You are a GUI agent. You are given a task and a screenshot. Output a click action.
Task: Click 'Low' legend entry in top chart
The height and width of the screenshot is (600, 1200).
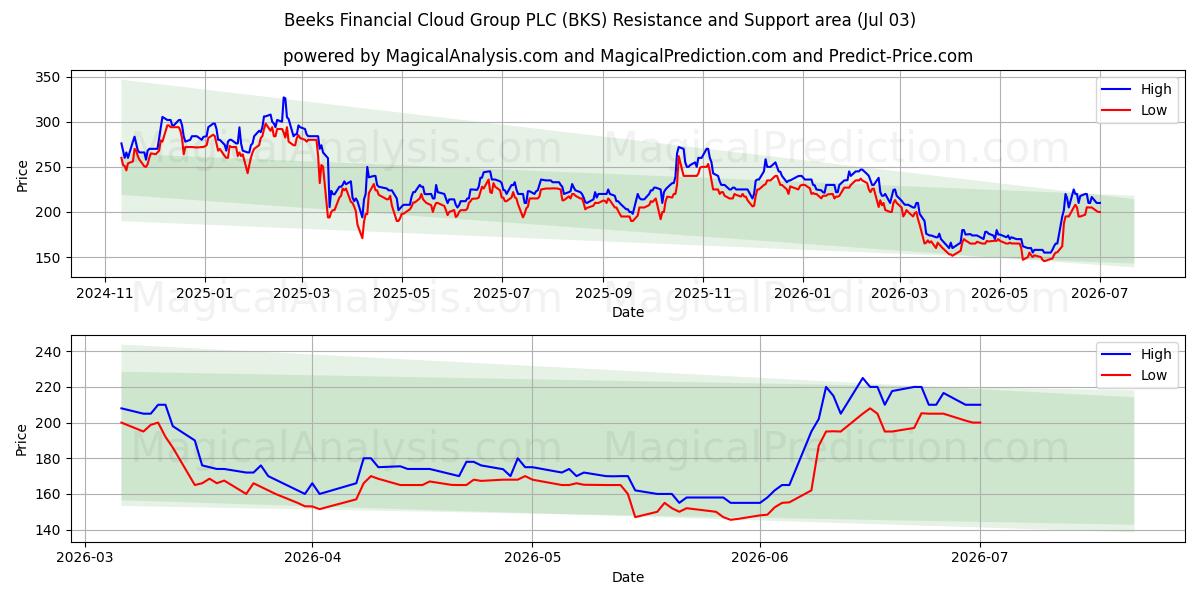1154,110
